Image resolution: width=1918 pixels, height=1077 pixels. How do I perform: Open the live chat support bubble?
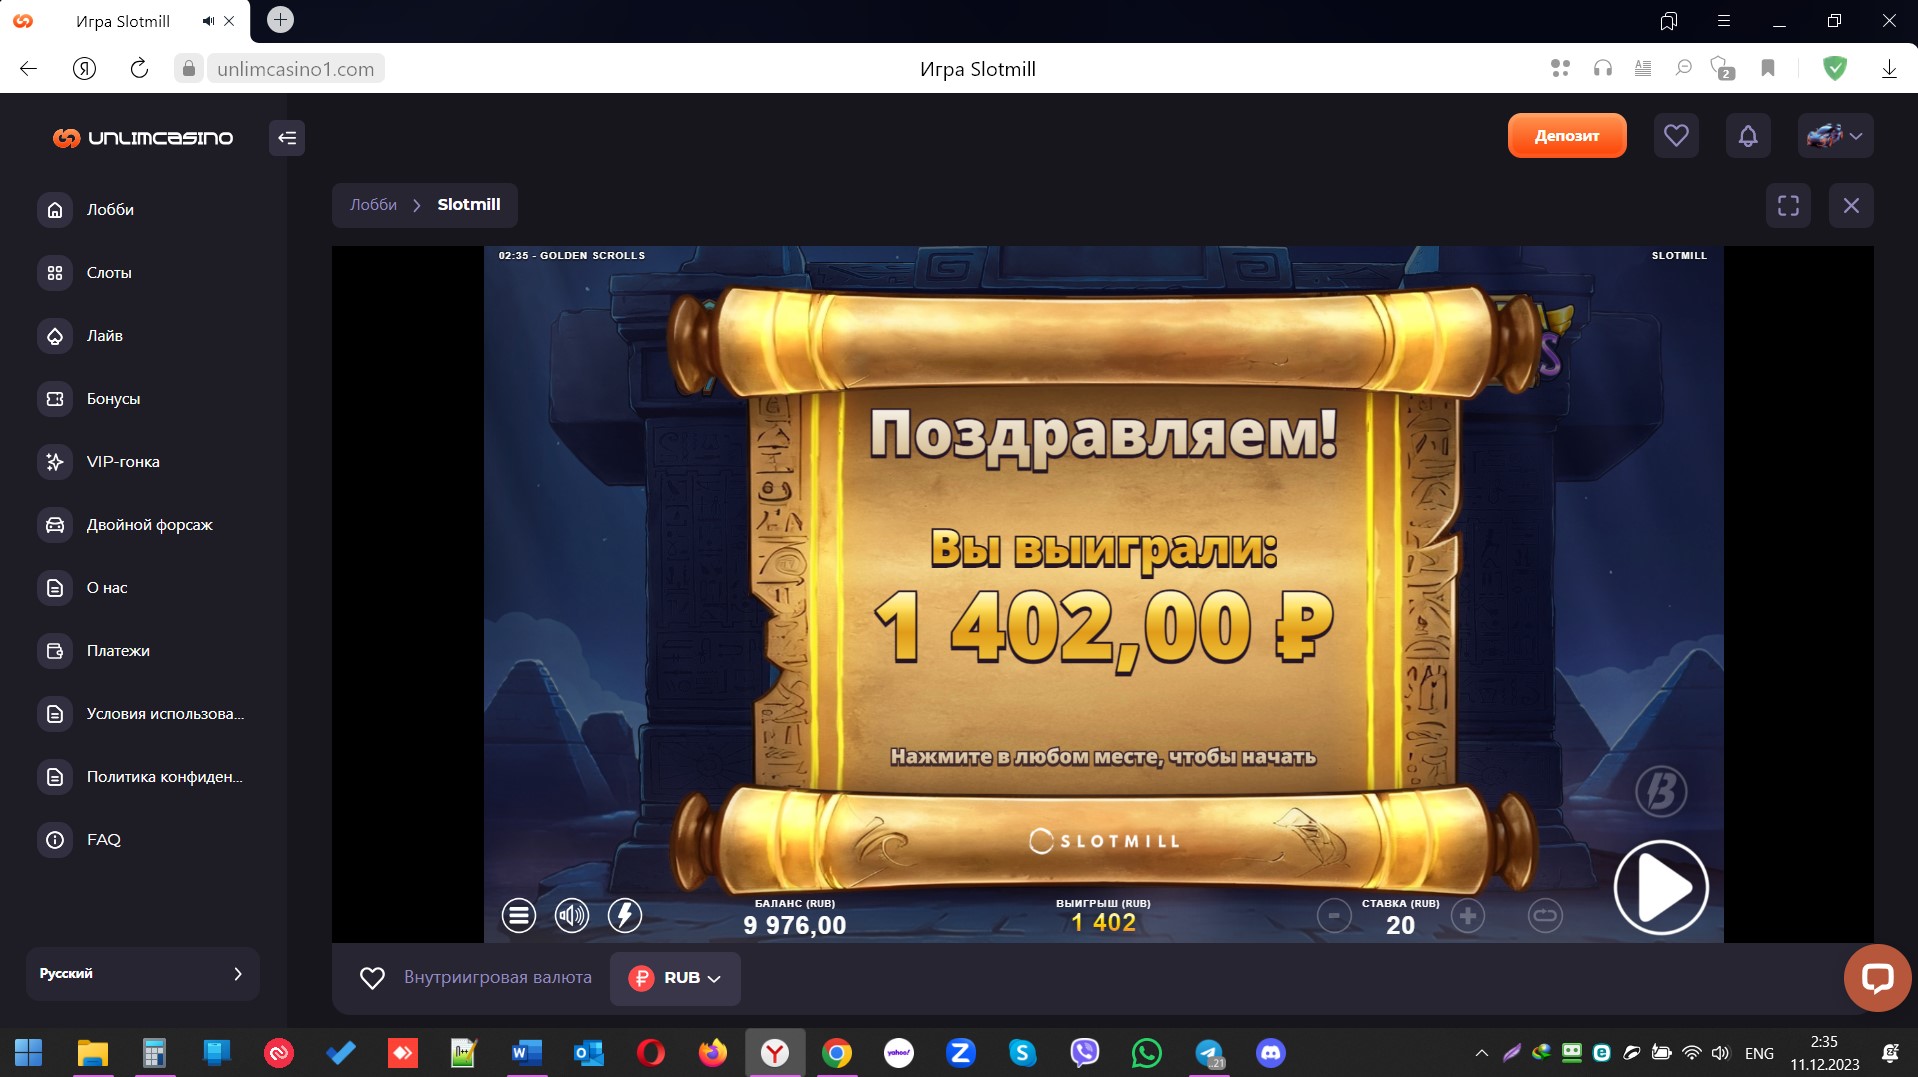1877,978
